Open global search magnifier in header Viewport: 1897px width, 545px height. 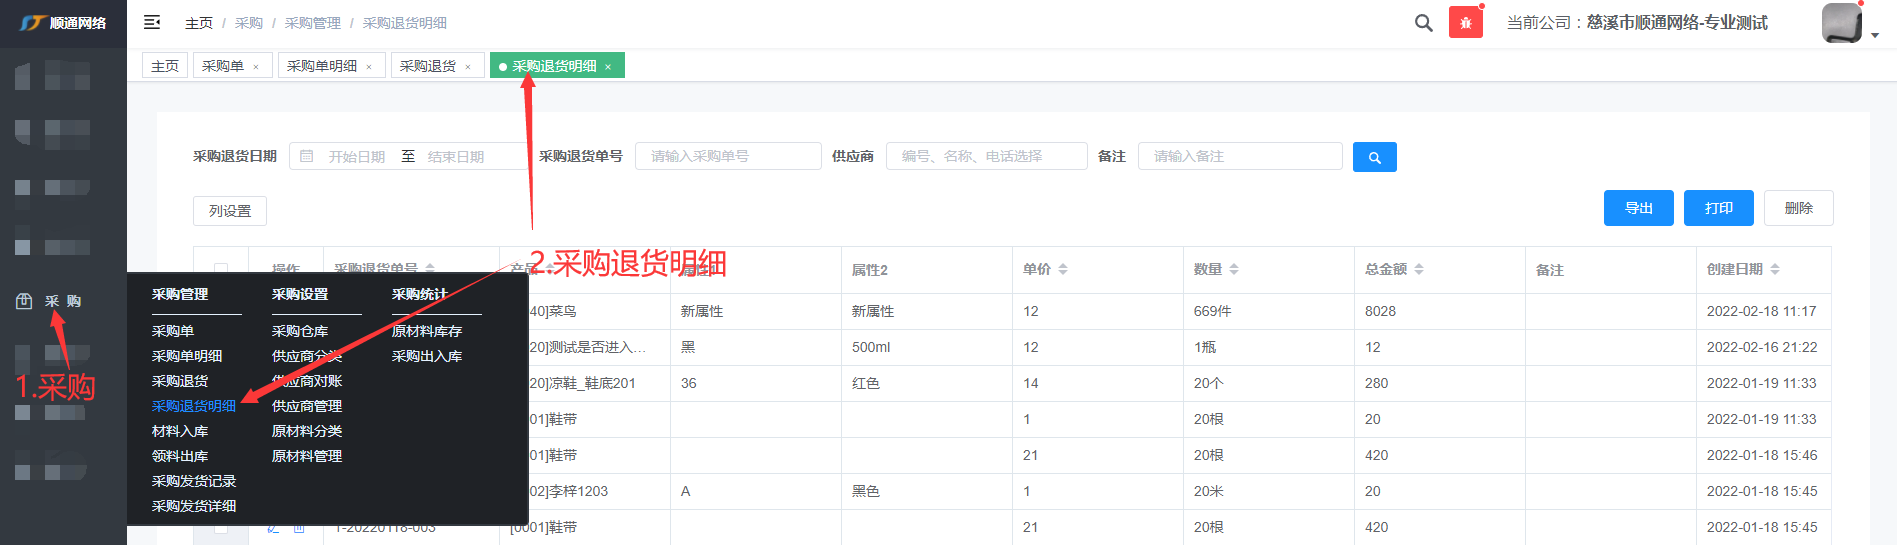(x=1423, y=23)
